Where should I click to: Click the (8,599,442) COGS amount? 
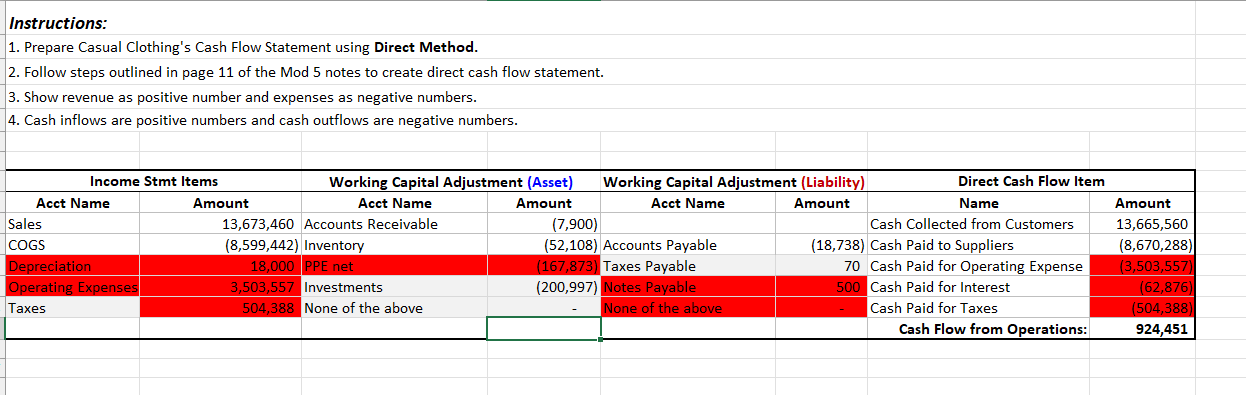point(220,245)
